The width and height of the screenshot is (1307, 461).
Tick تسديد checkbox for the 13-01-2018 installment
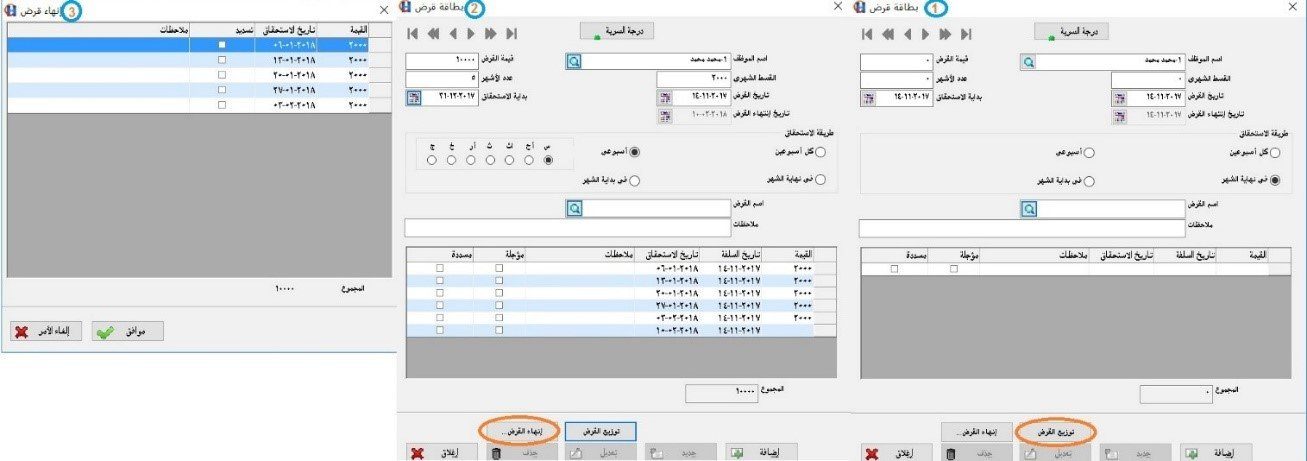[x=221, y=60]
